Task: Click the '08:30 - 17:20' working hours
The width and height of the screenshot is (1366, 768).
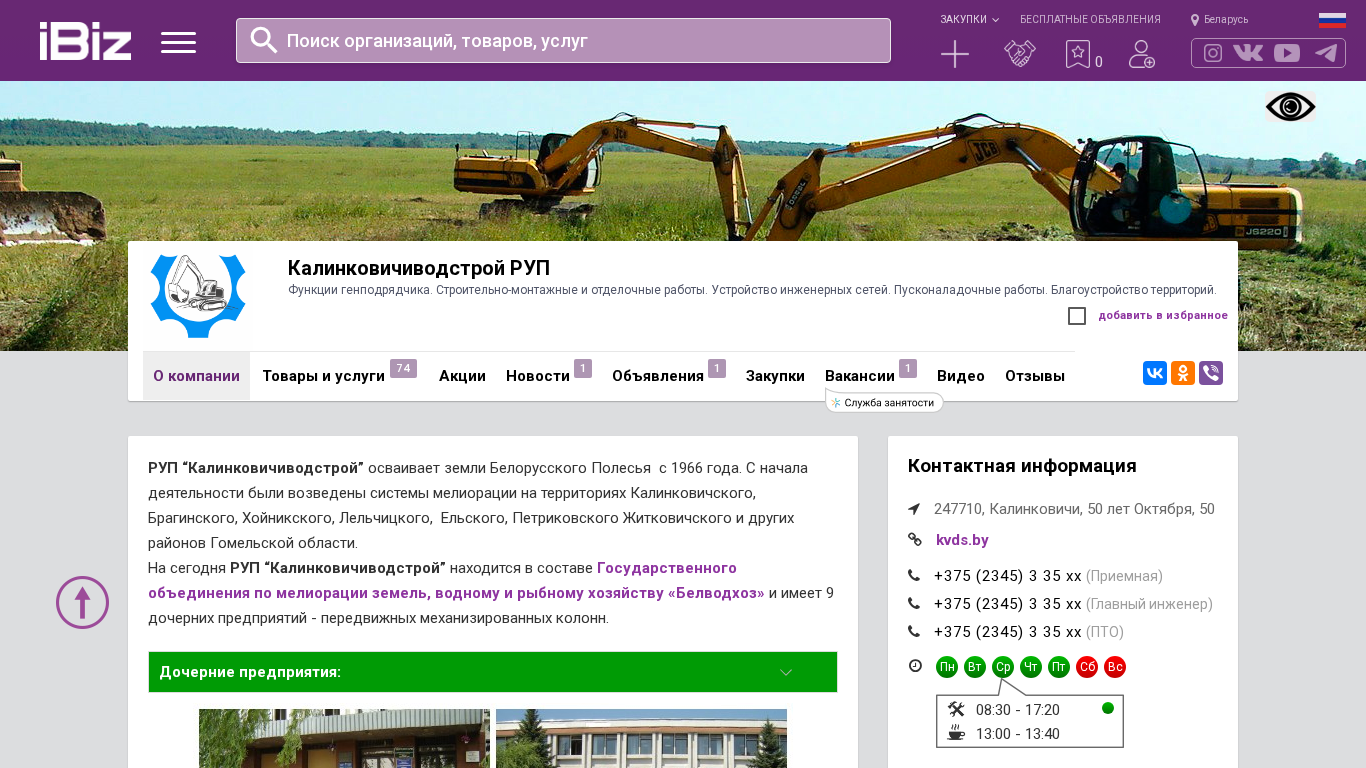Action: click(1018, 710)
